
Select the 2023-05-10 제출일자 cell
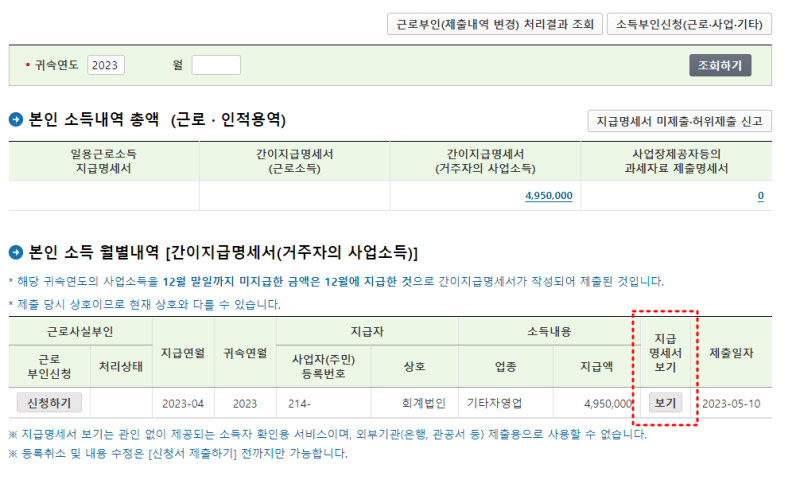coord(731,403)
